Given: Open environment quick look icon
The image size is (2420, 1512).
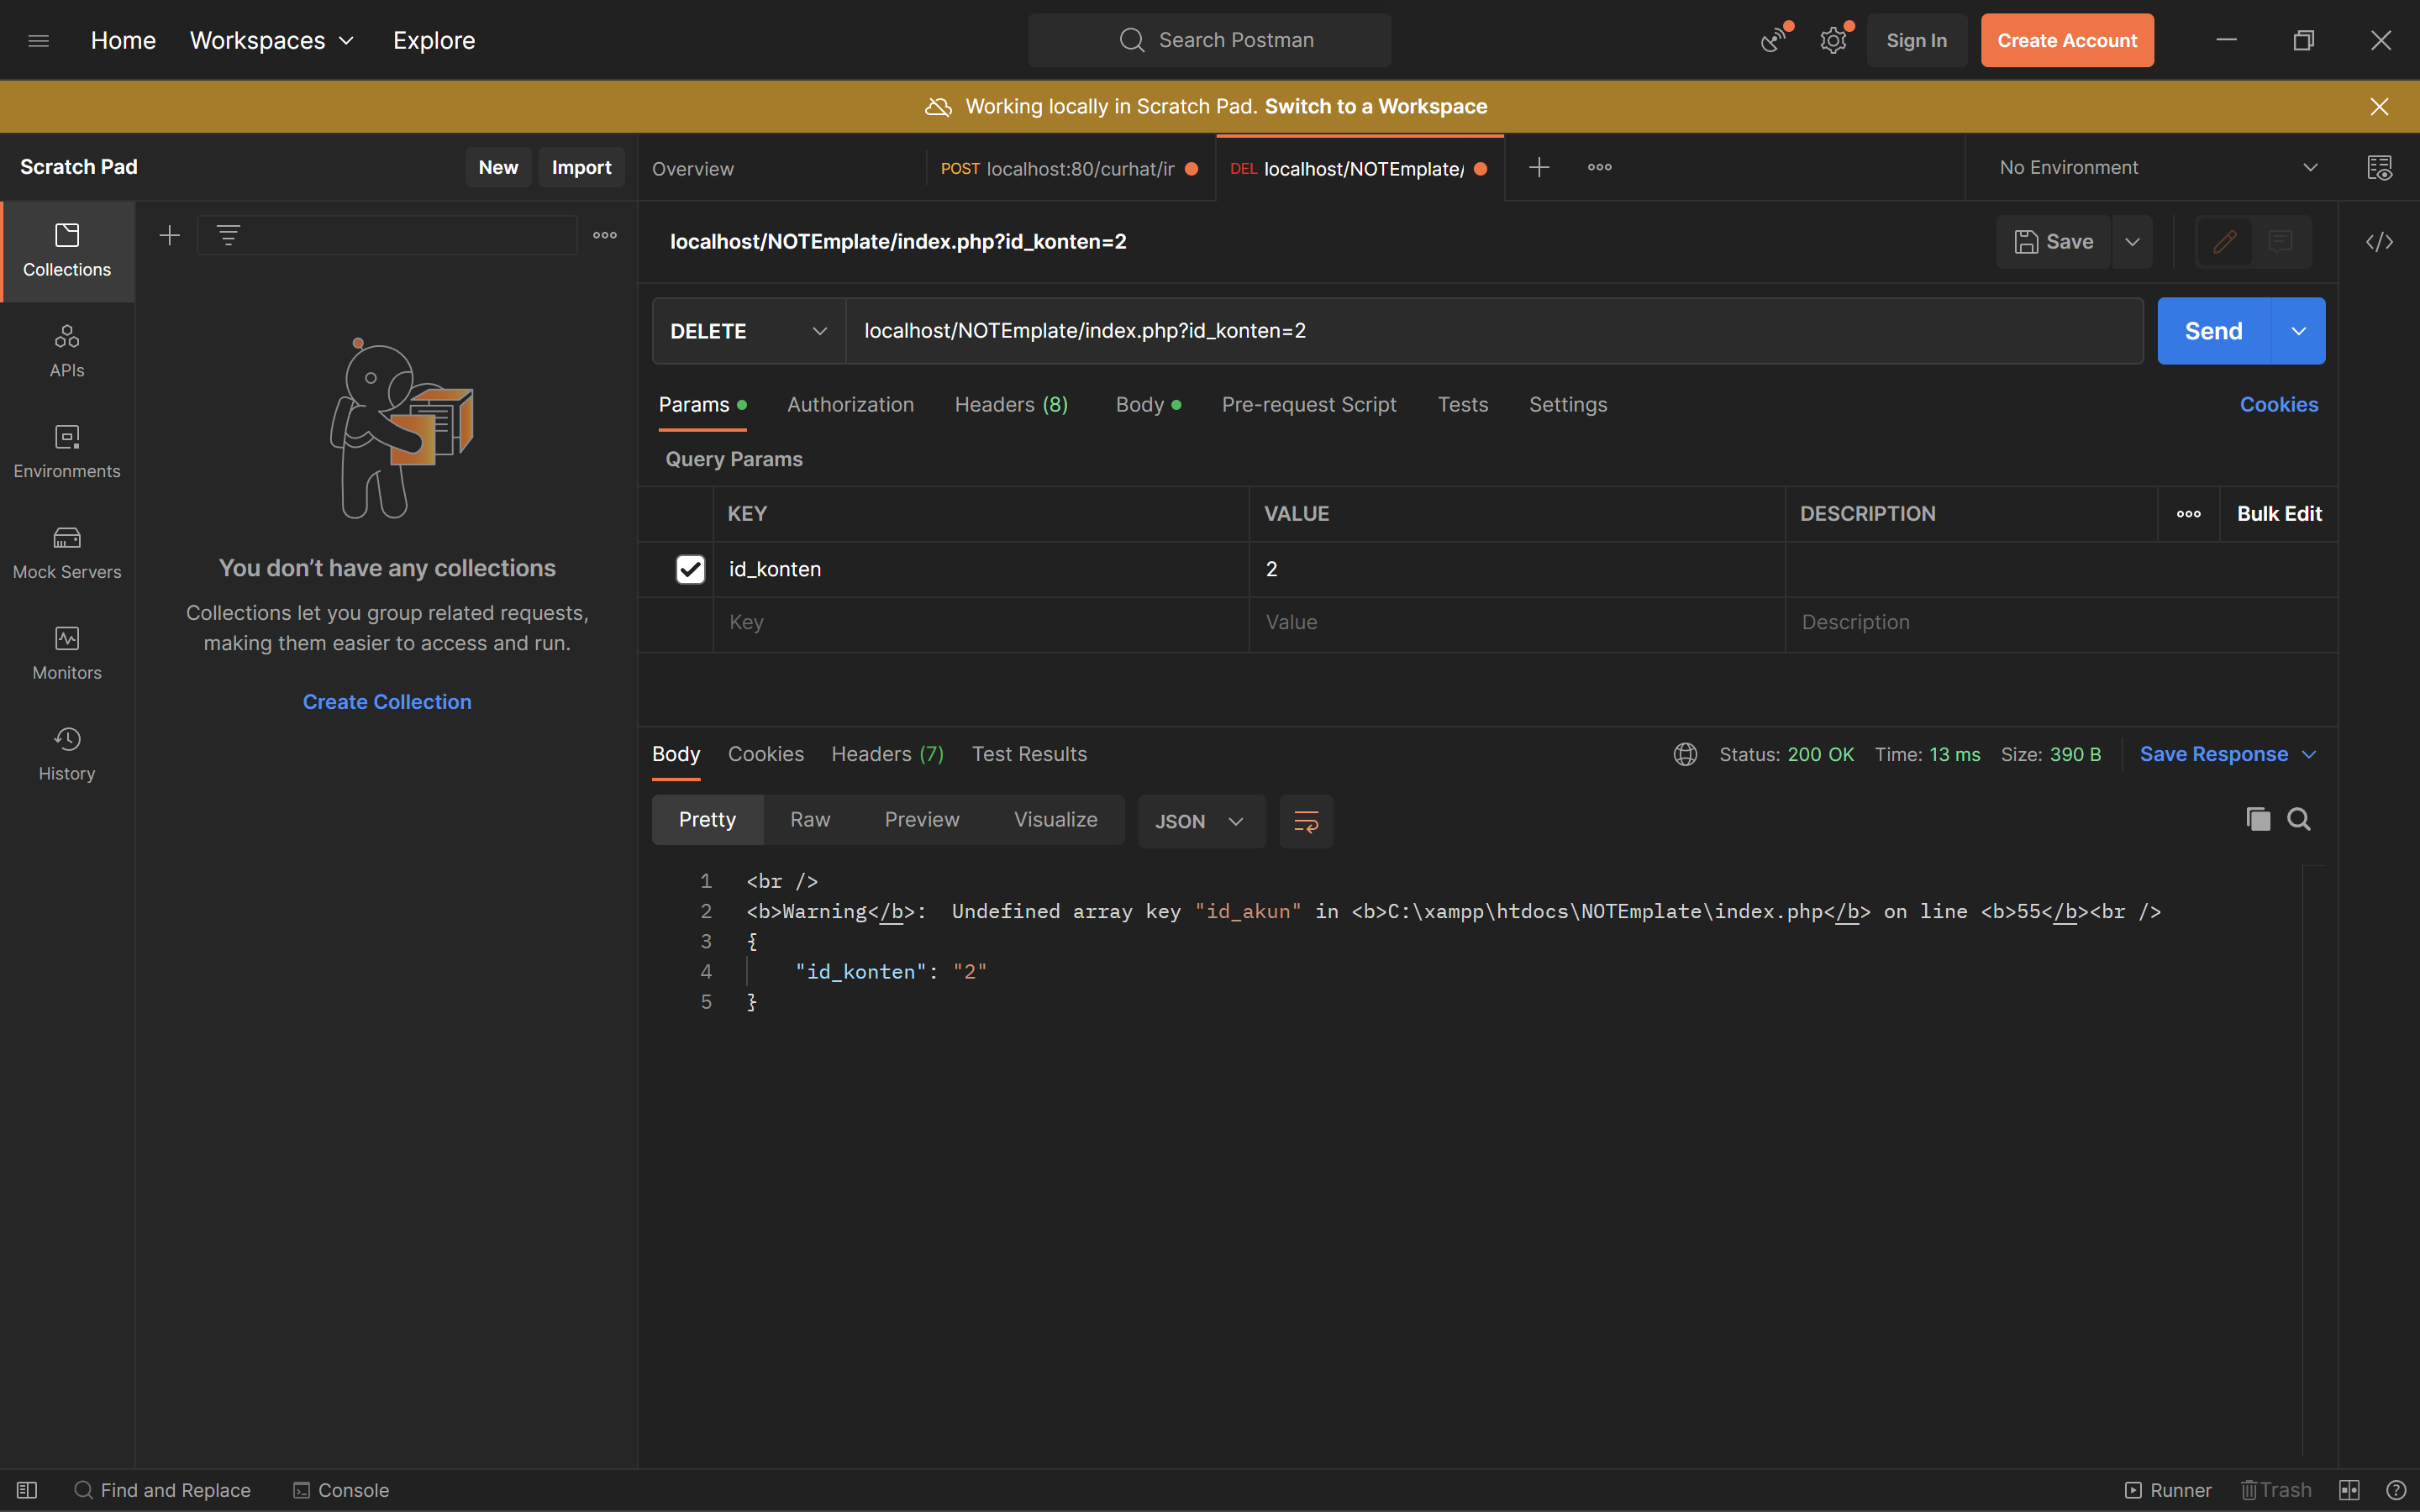Looking at the screenshot, I should point(2379,167).
